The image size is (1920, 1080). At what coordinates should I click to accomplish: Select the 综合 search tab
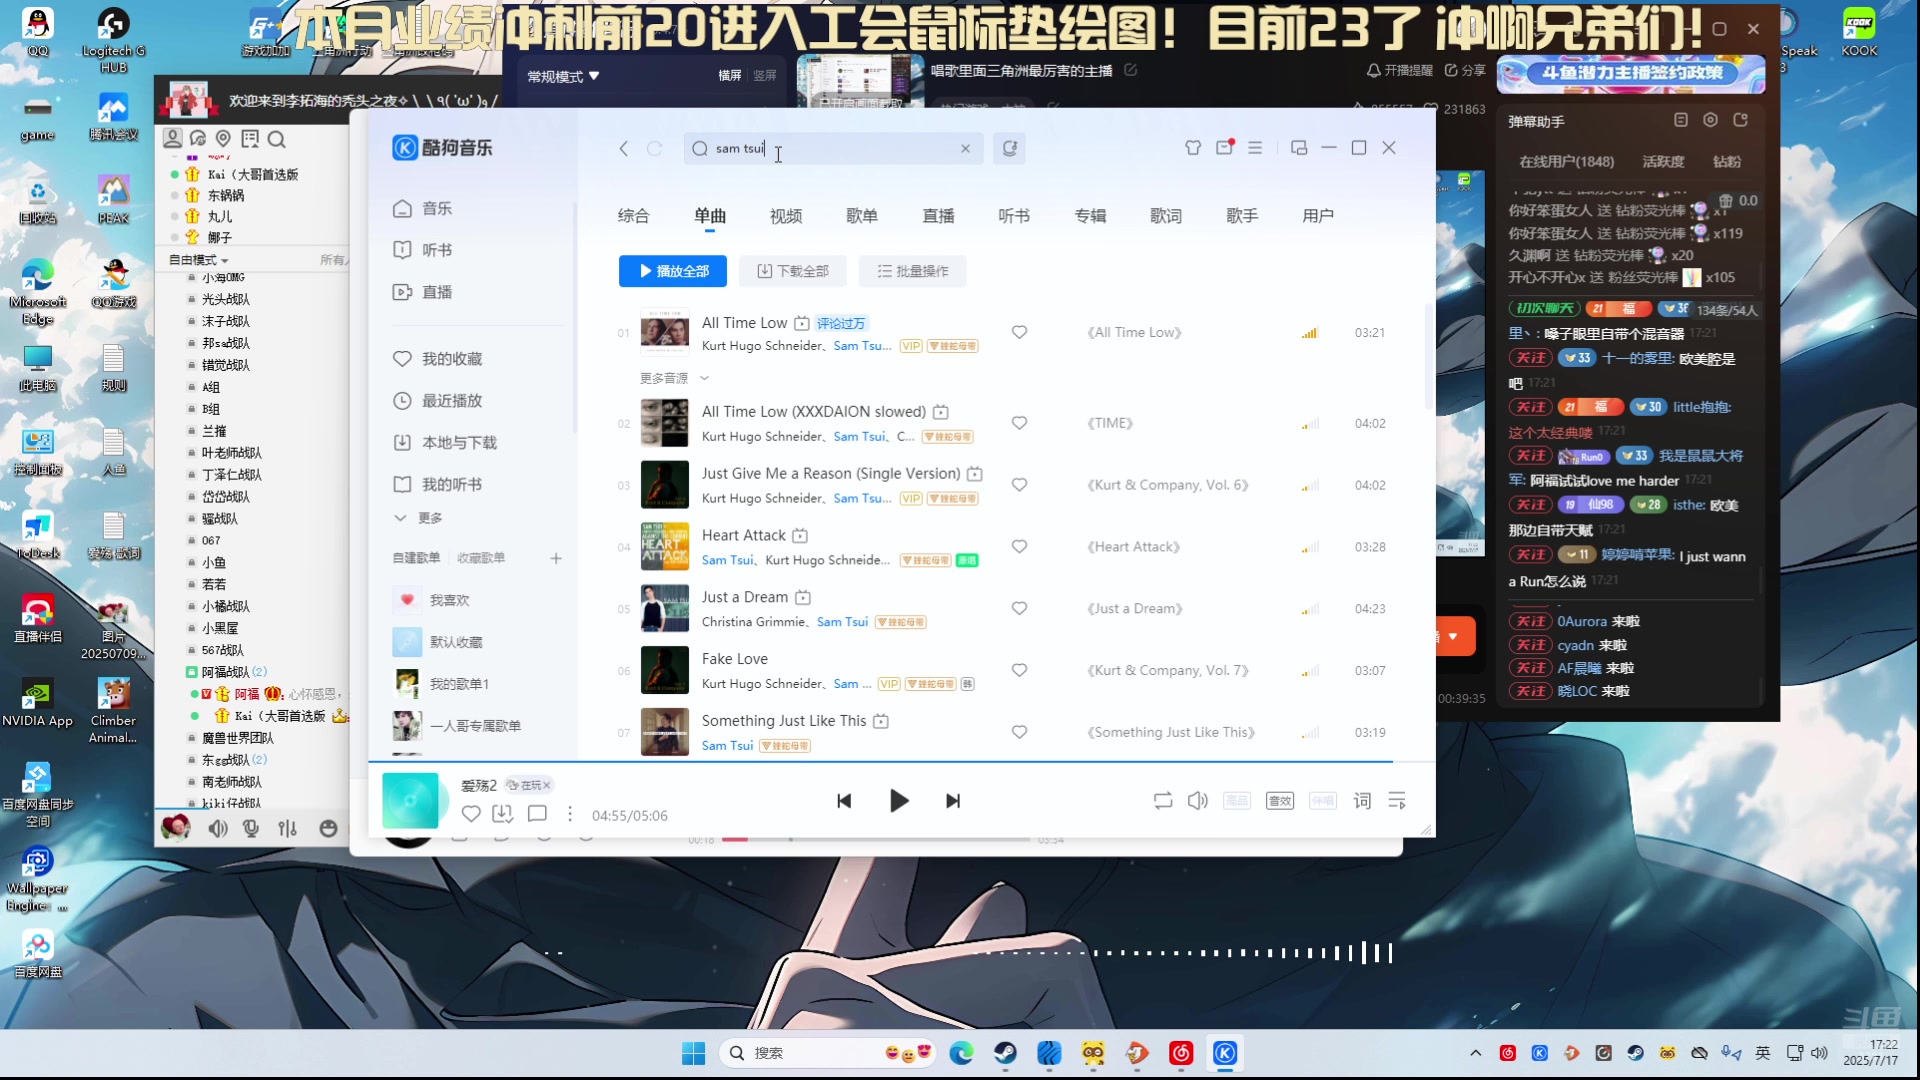[633, 216]
